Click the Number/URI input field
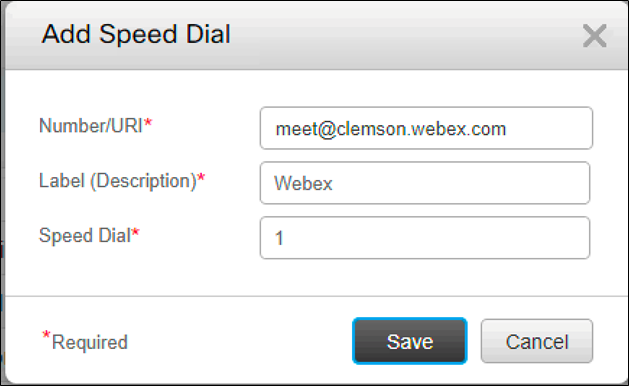The image size is (629, 386). click(426, 128)
